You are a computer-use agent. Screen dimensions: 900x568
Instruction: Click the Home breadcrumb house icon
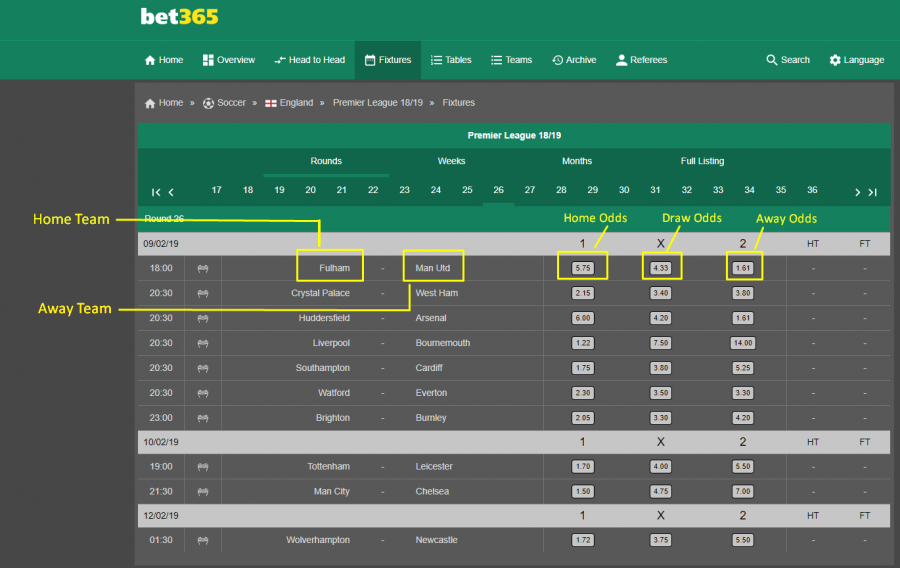tap(150, 103)
